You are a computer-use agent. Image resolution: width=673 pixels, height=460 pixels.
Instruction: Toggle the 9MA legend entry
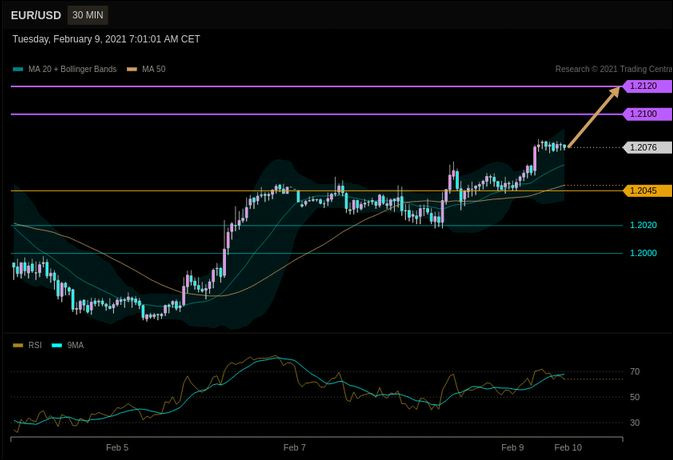[68, 345]
